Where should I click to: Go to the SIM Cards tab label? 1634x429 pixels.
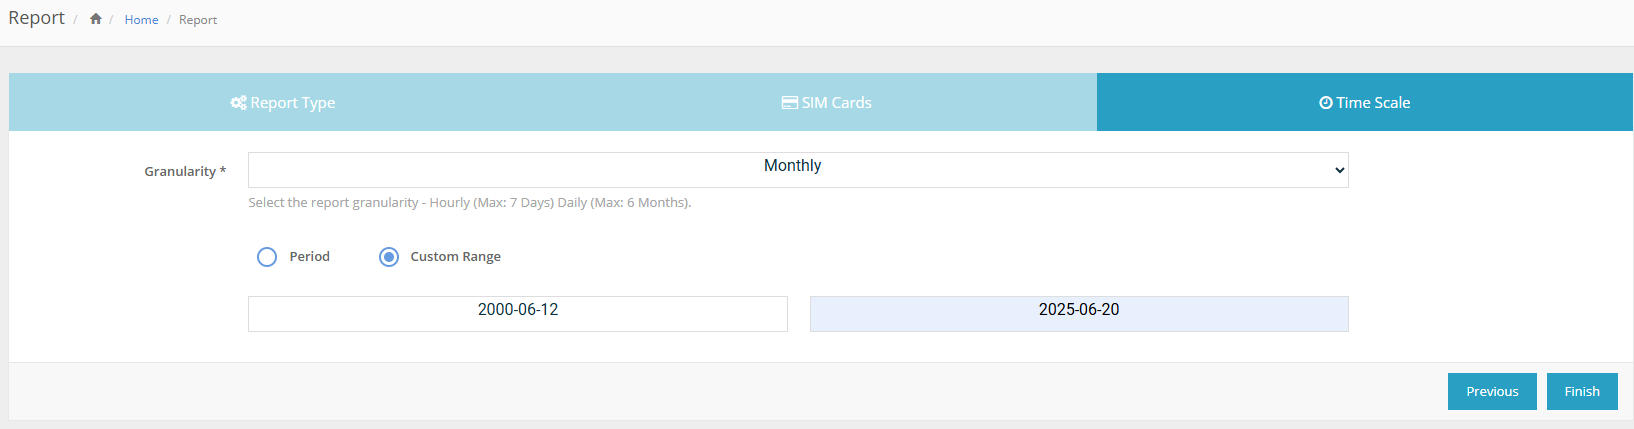pyautogui.click(x=837, y=103)
